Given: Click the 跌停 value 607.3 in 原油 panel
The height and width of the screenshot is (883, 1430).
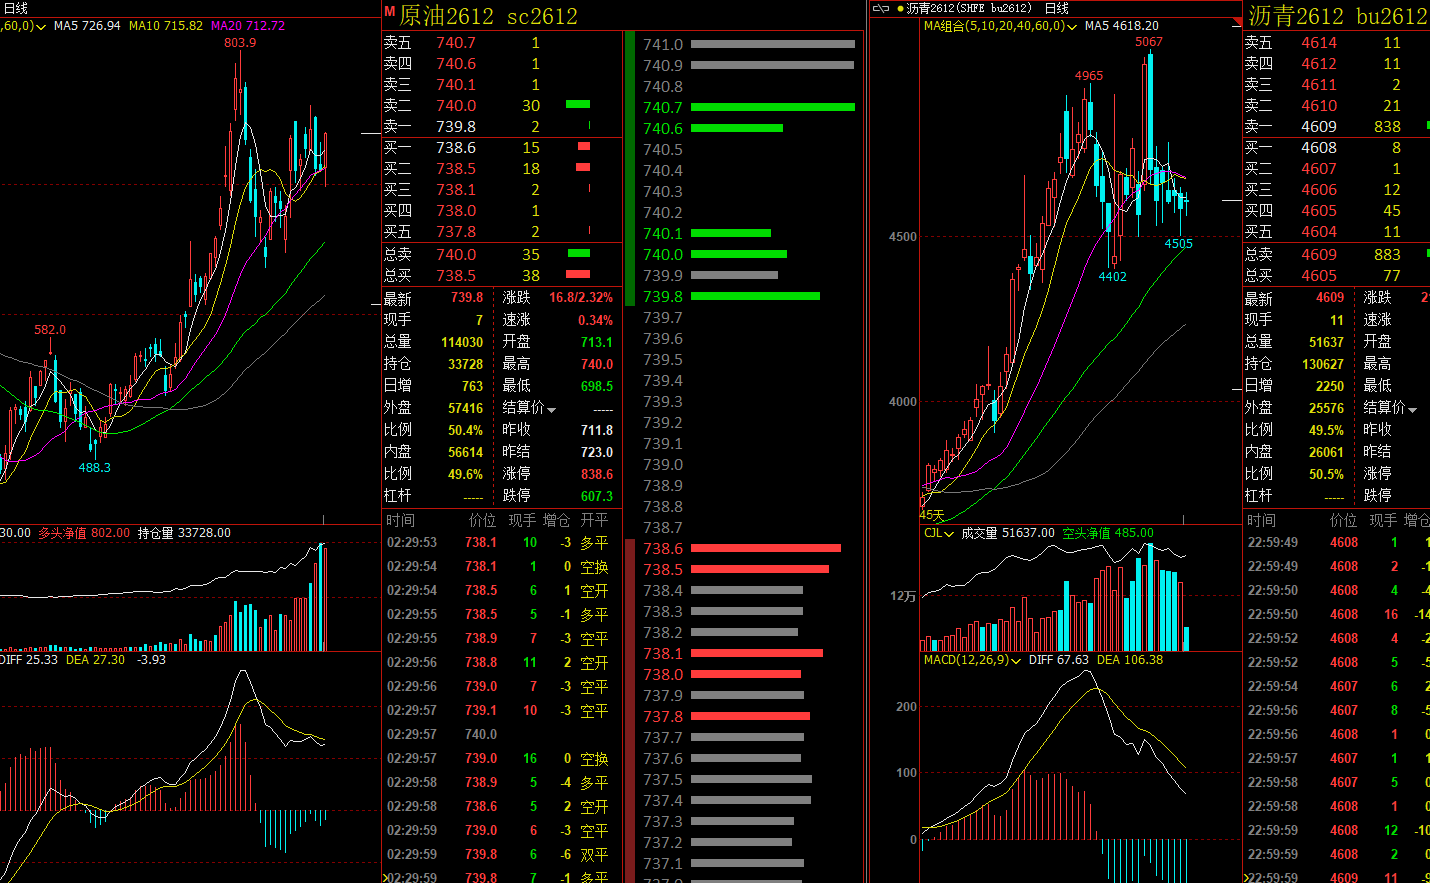Looking at the screenshot, I should point(597,496).
